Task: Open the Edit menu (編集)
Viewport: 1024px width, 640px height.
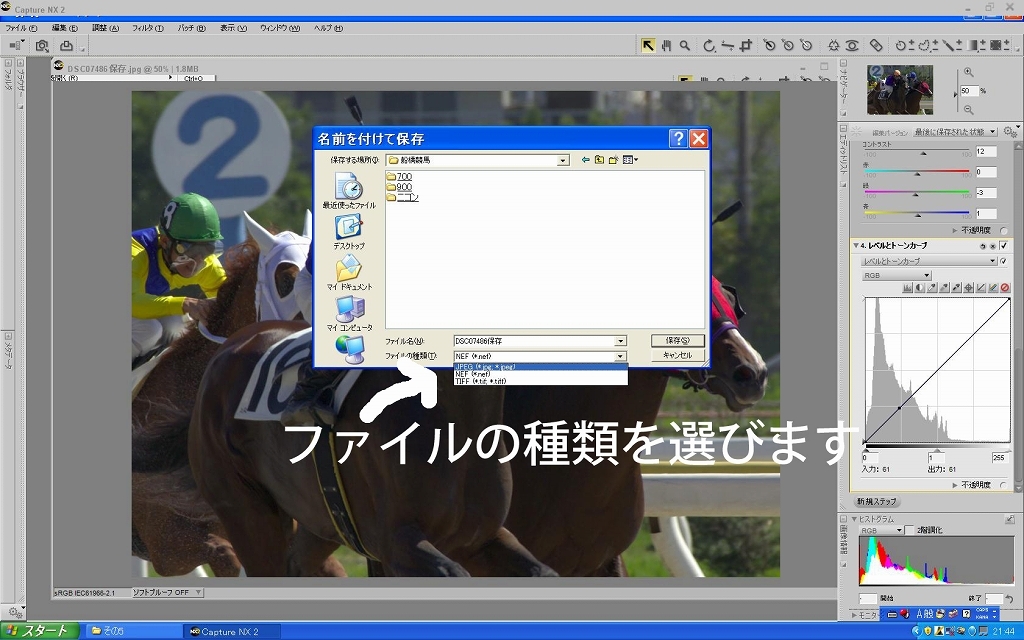Action: (65, 28)
